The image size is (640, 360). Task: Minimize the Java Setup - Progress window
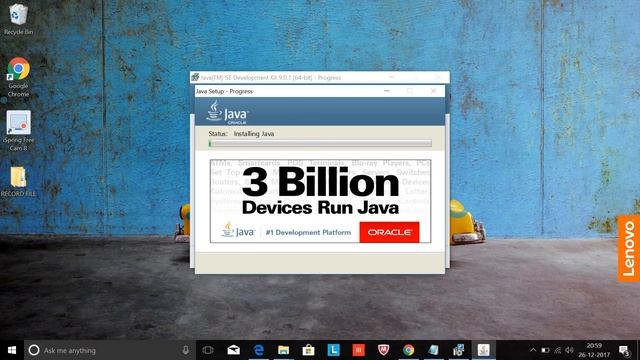[x=387, y=91]
